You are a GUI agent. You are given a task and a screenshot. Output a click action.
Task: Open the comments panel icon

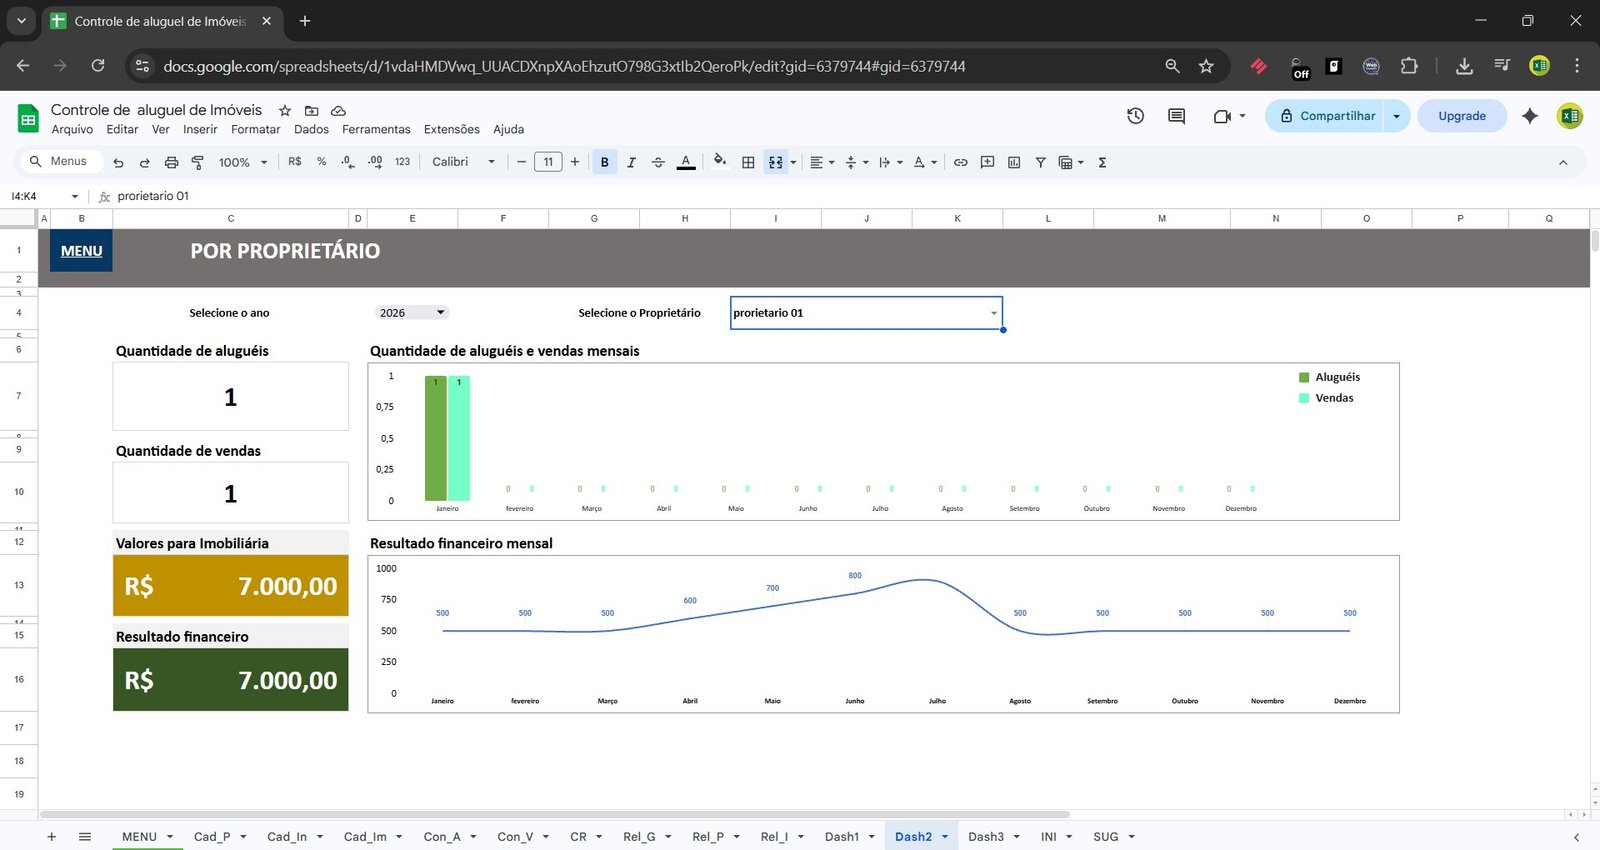tap(1176, 116)
